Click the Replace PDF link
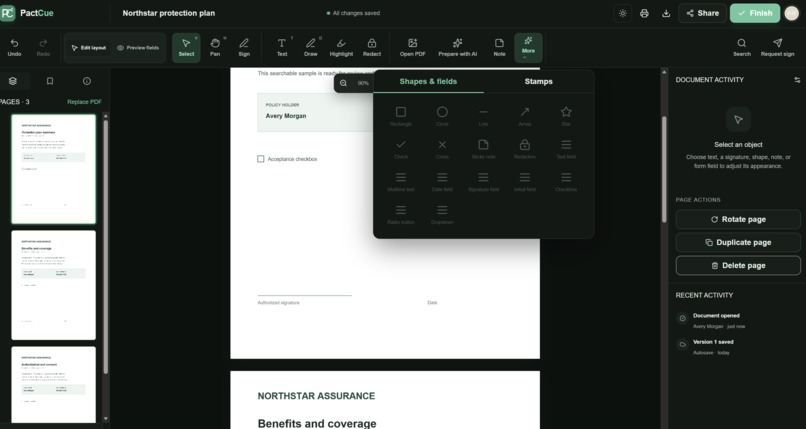The image size is (806, 429). point(84,102)
